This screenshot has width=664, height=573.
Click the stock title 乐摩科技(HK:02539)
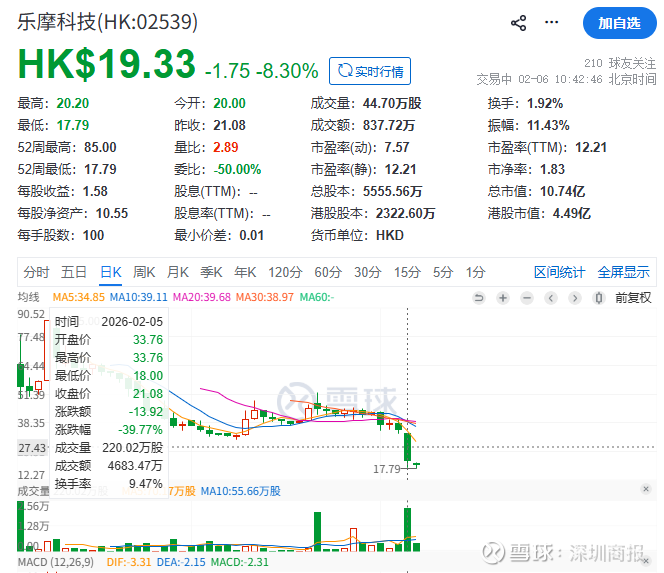click(108, 22)
